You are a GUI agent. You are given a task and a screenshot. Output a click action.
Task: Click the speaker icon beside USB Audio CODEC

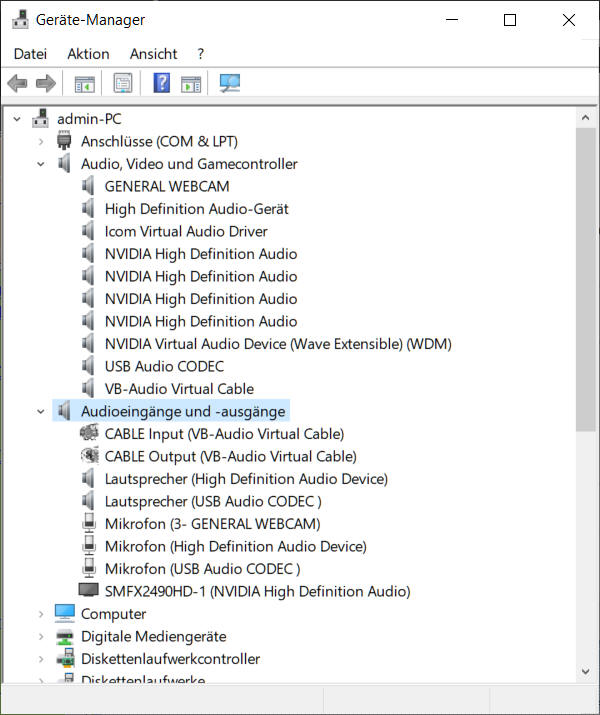[x=89, y=366]
